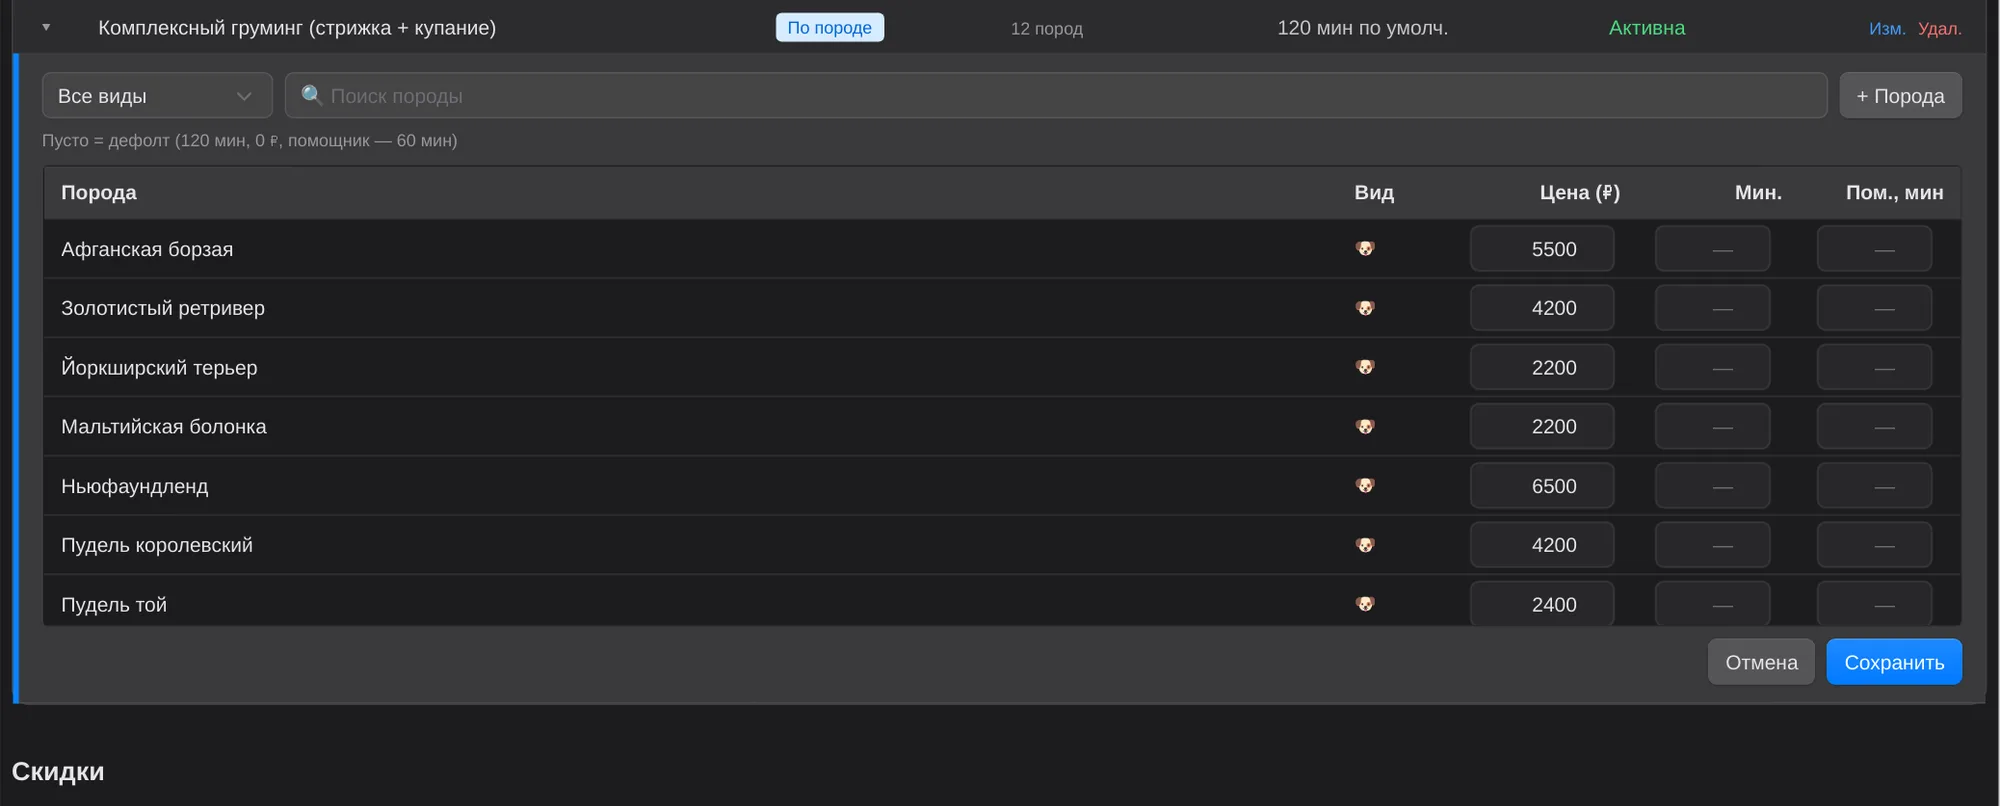This screenshot has height=806, width=2000.
Task: Edit price field for Мальтийская болонка
Action: click(1542, 427)
